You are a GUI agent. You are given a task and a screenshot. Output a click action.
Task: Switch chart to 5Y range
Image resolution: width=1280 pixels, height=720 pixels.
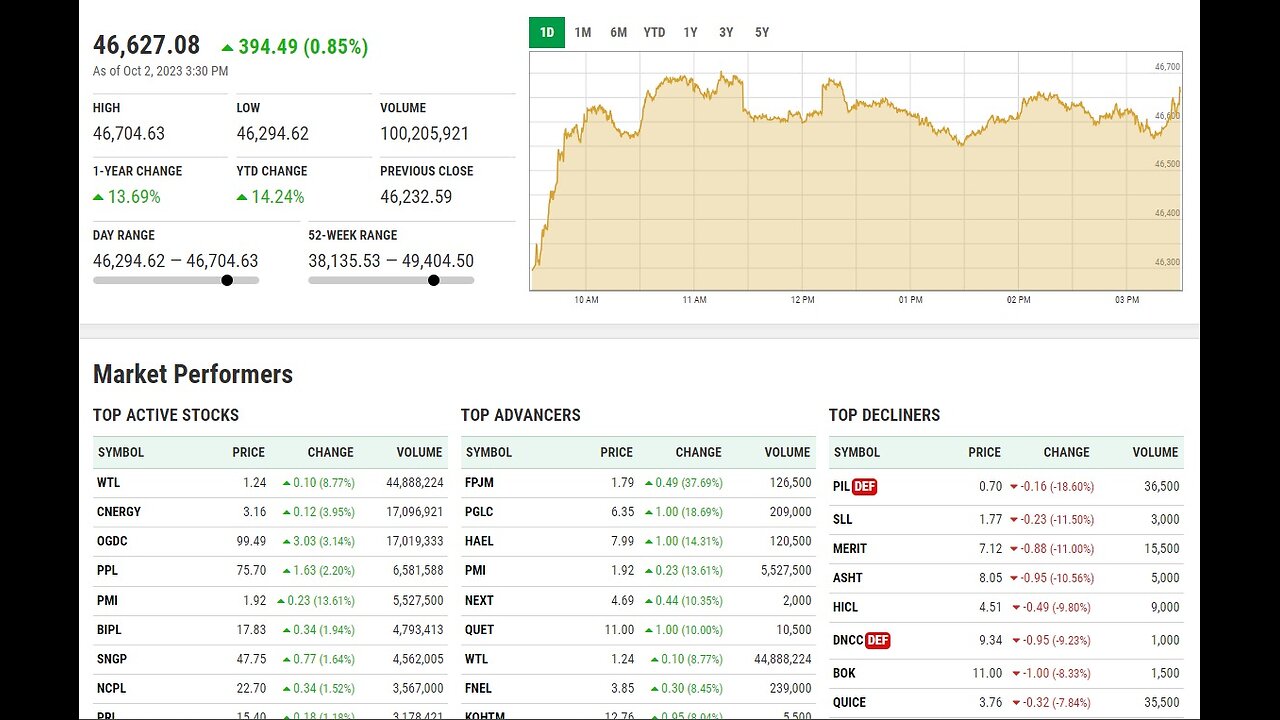point(762,32)
